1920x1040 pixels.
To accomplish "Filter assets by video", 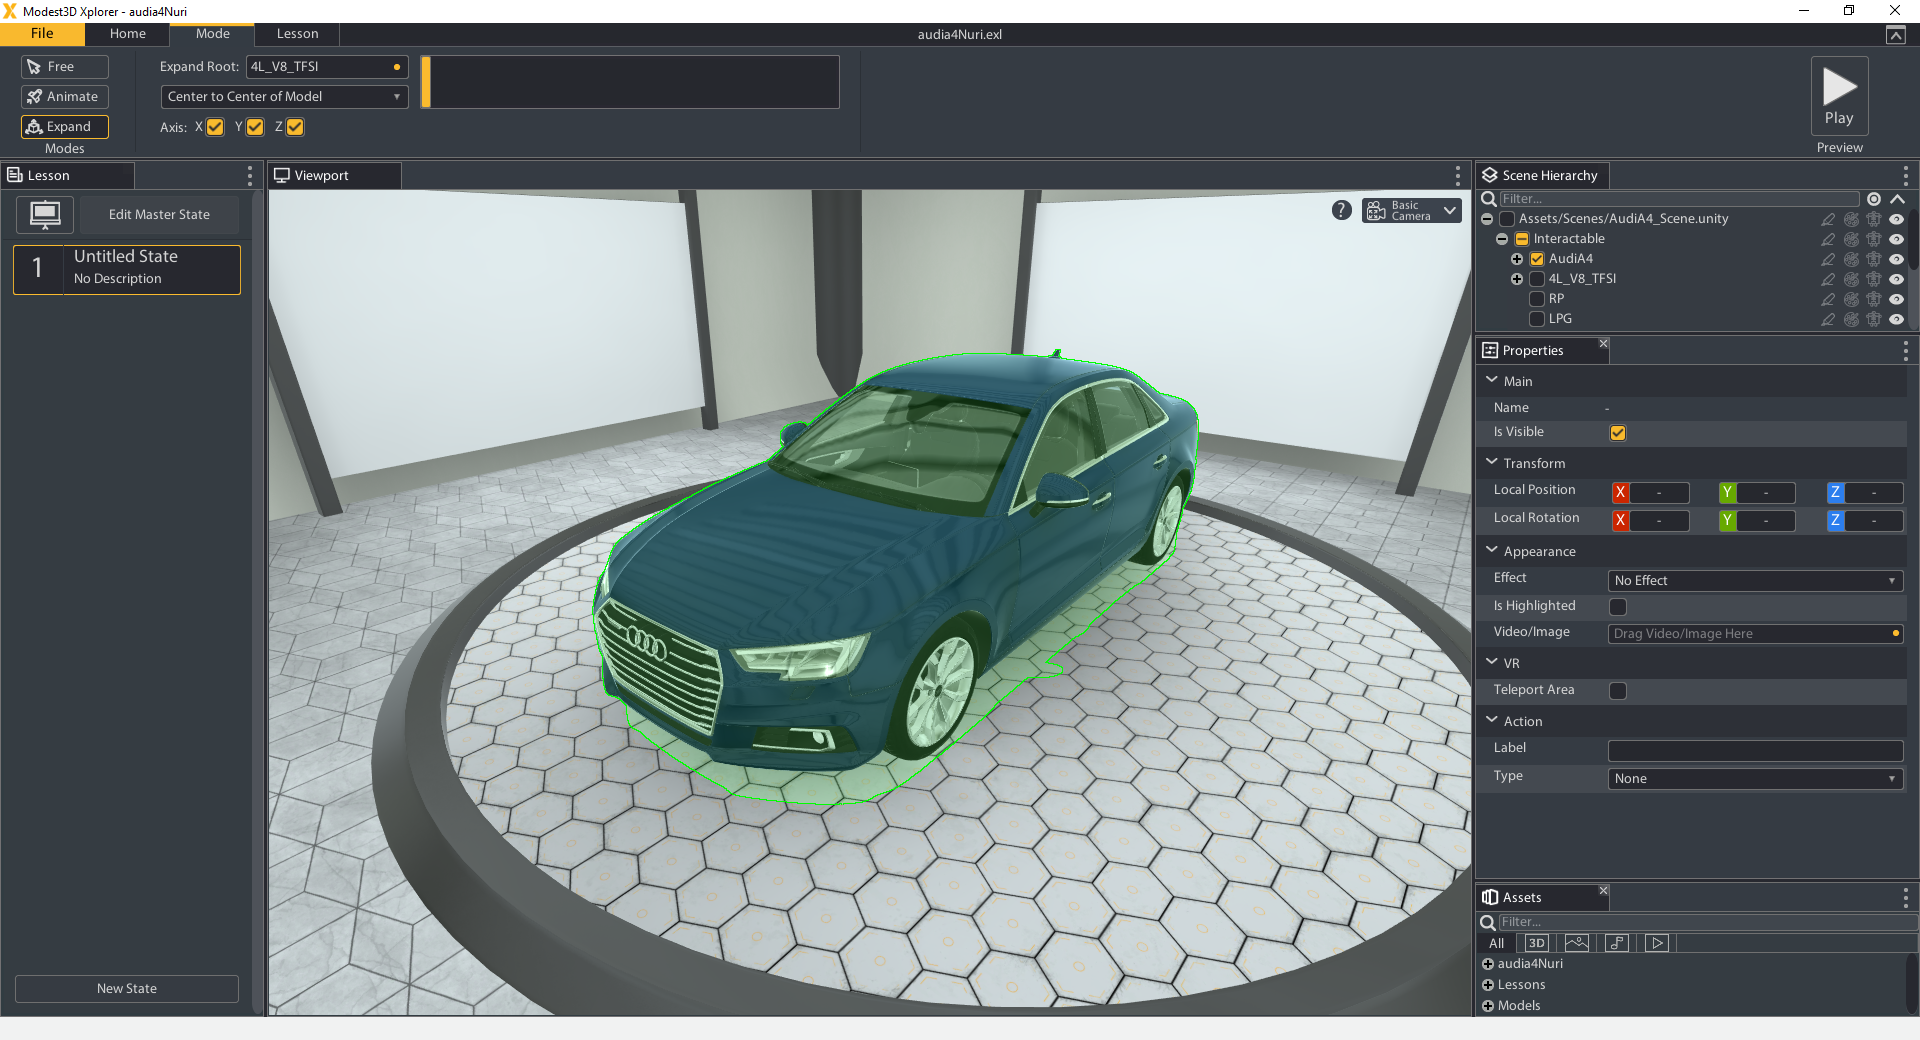I will click(x=1657, y=943).
